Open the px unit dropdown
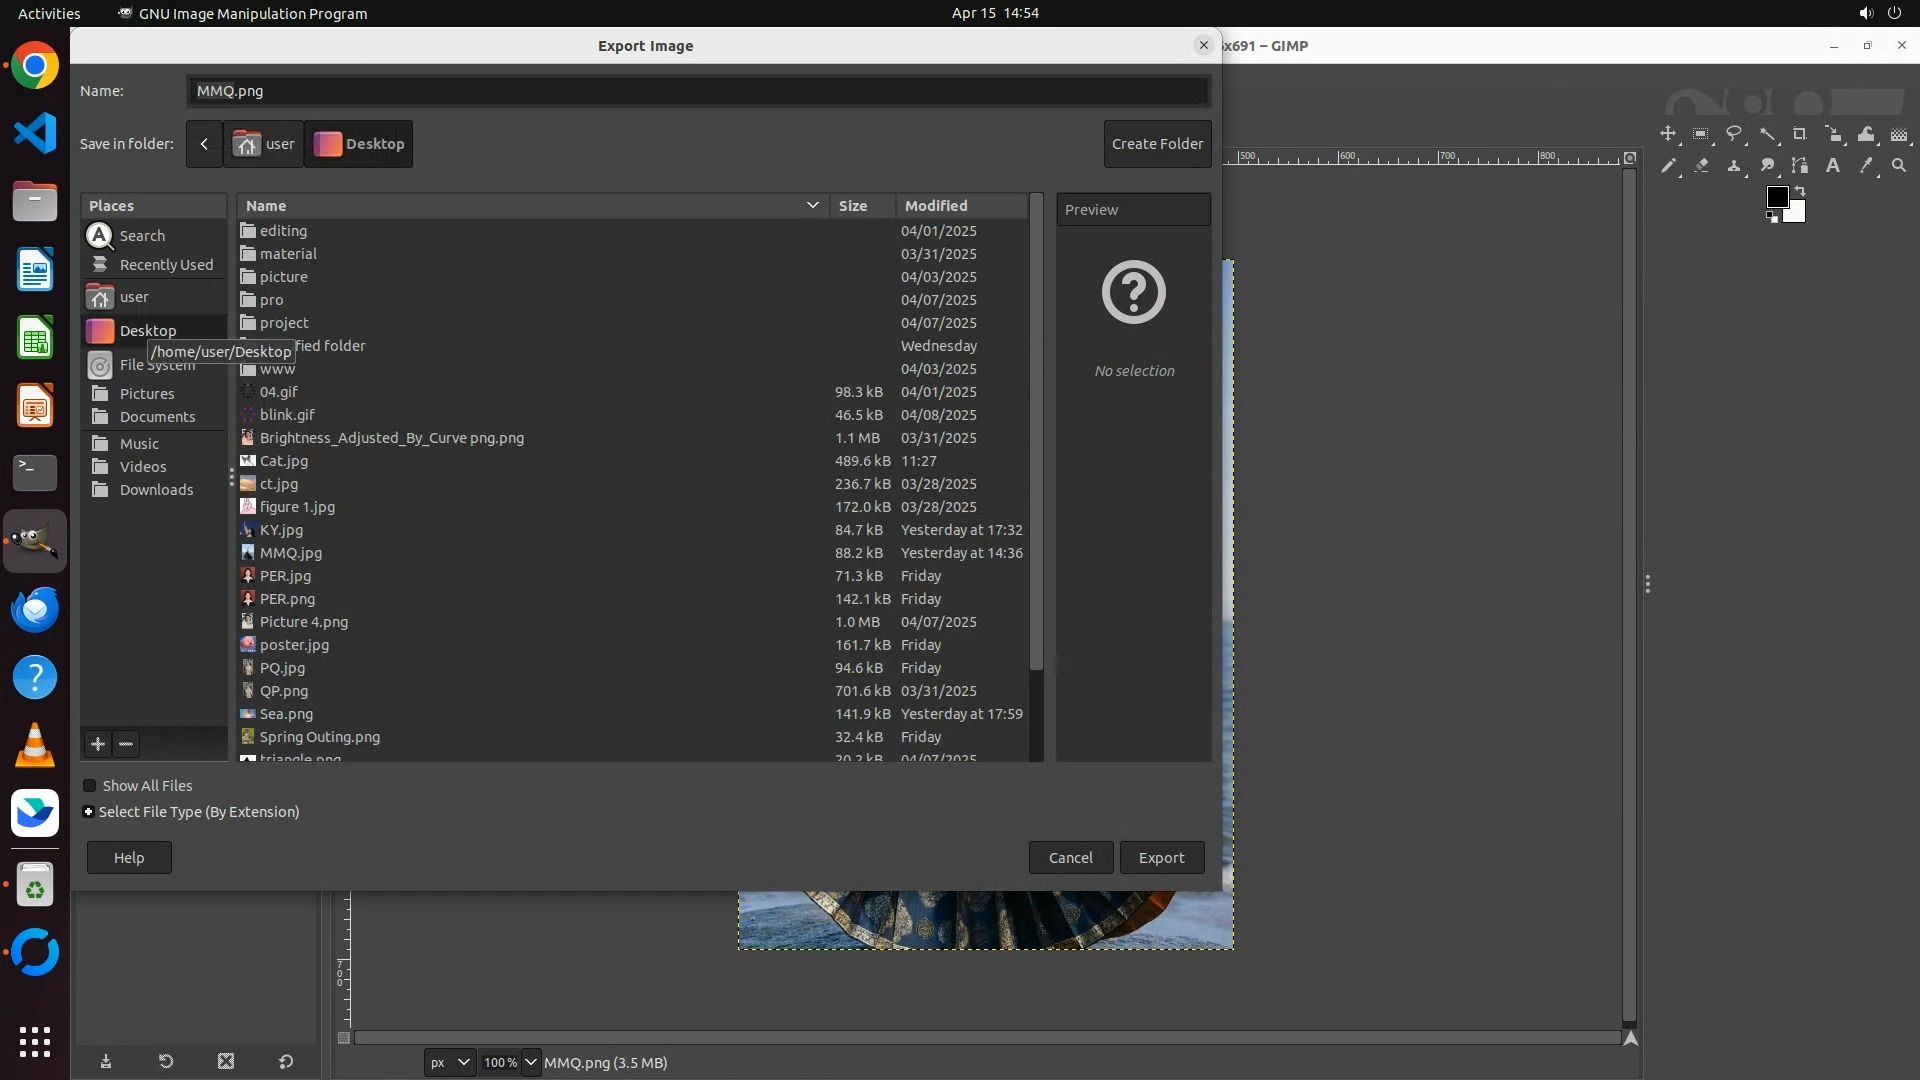Screen dimensions: 1920x1080 (449, 1062)
